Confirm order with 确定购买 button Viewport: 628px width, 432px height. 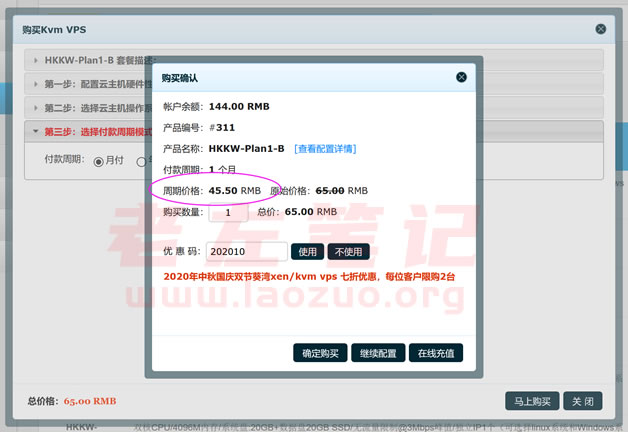pyautogui.click(x=320, y=353)
